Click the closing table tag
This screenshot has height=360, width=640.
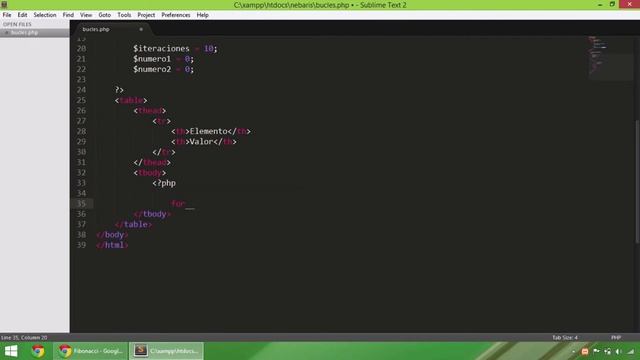(x=133, y=224)
